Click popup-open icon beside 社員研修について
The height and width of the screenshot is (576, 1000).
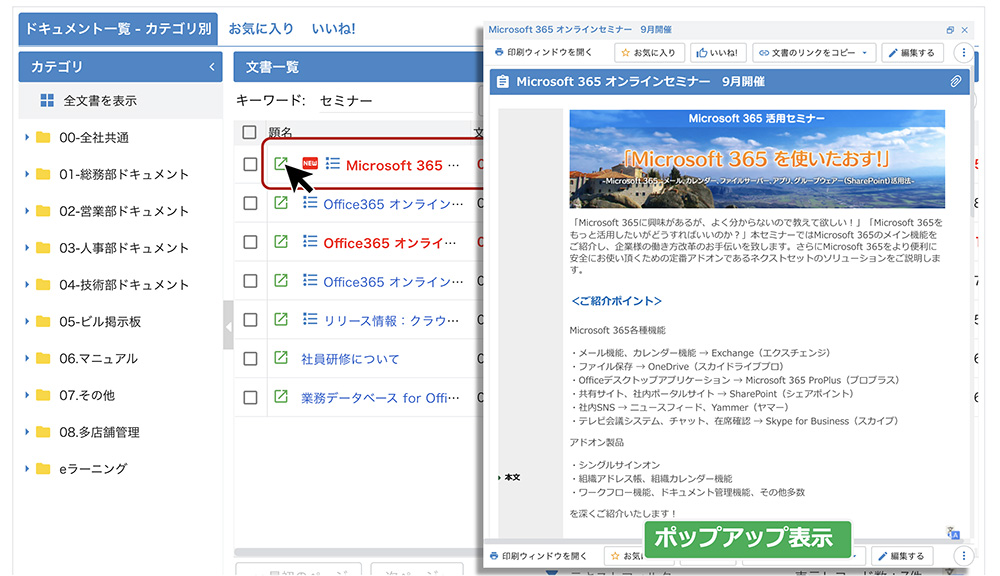click(x=281, y=358)
